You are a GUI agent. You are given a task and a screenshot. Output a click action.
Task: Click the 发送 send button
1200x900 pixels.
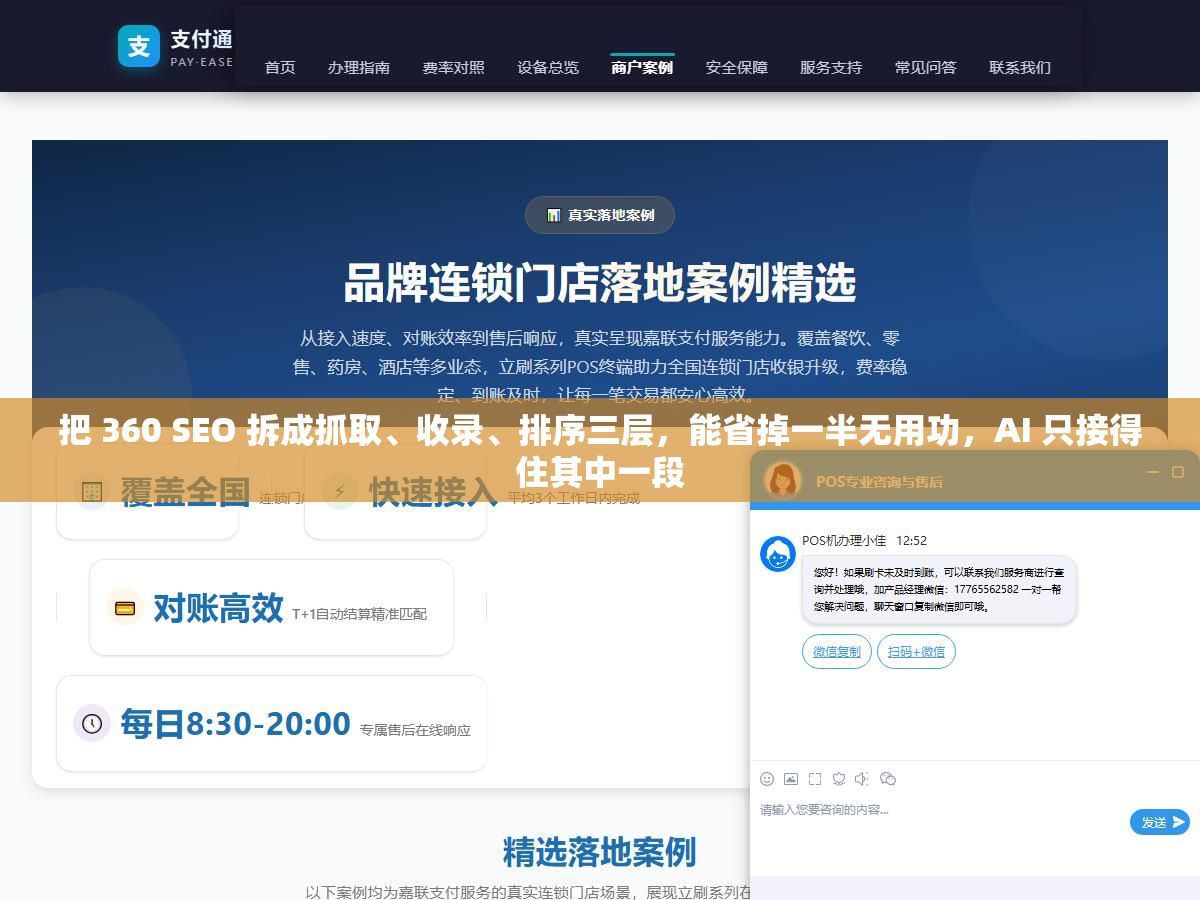[x=1160, y=822]
